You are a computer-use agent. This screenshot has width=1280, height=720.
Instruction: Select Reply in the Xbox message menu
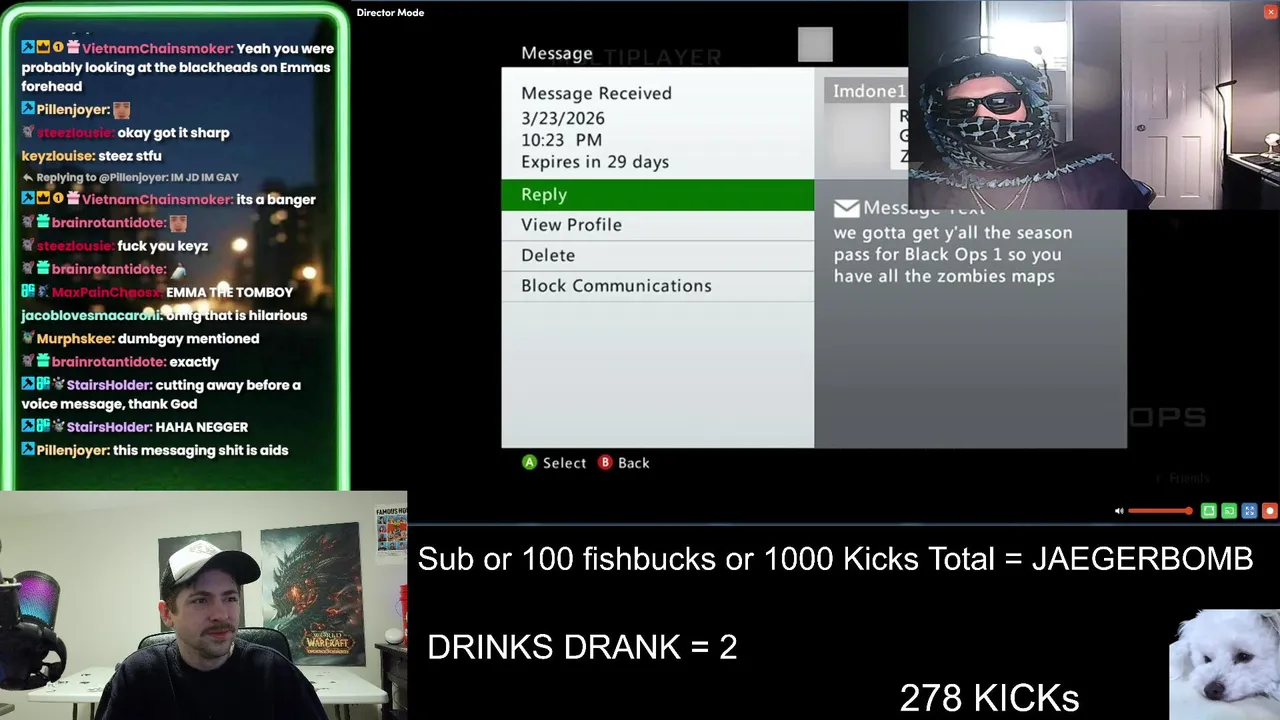coord(657,195)
